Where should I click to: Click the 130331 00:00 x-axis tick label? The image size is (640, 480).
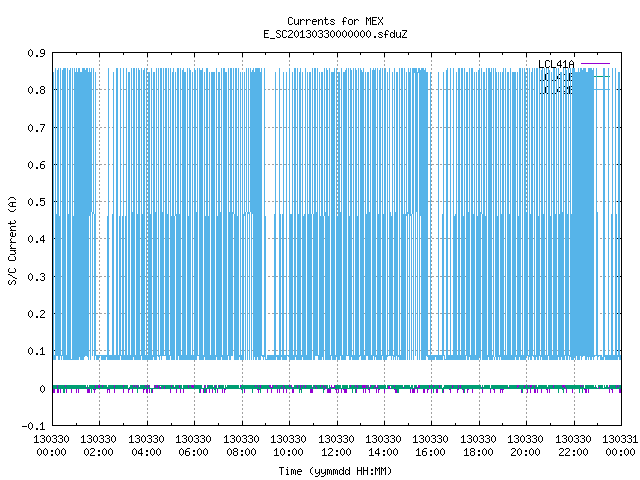point(620,446)
